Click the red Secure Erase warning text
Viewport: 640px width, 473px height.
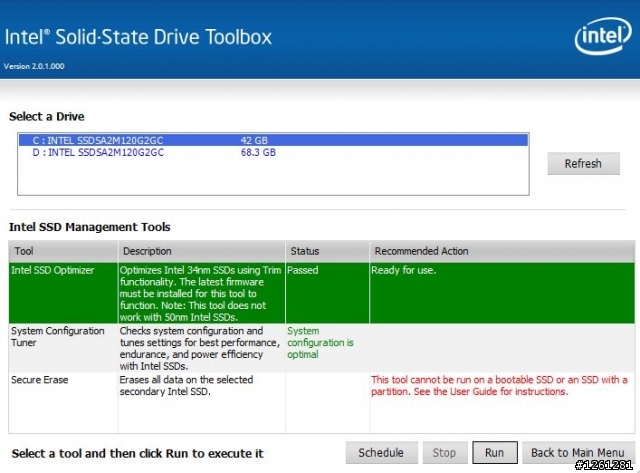499,386
